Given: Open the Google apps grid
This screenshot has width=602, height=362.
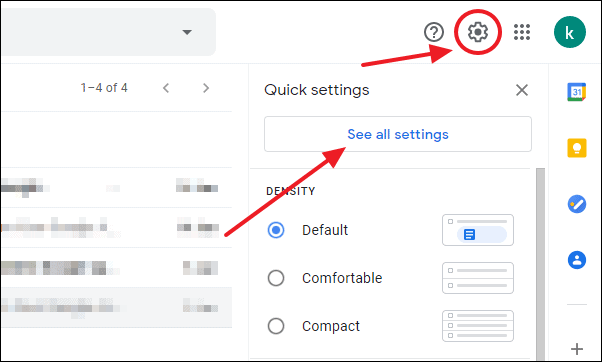Looking at the screenshot, I should point(522,32).
